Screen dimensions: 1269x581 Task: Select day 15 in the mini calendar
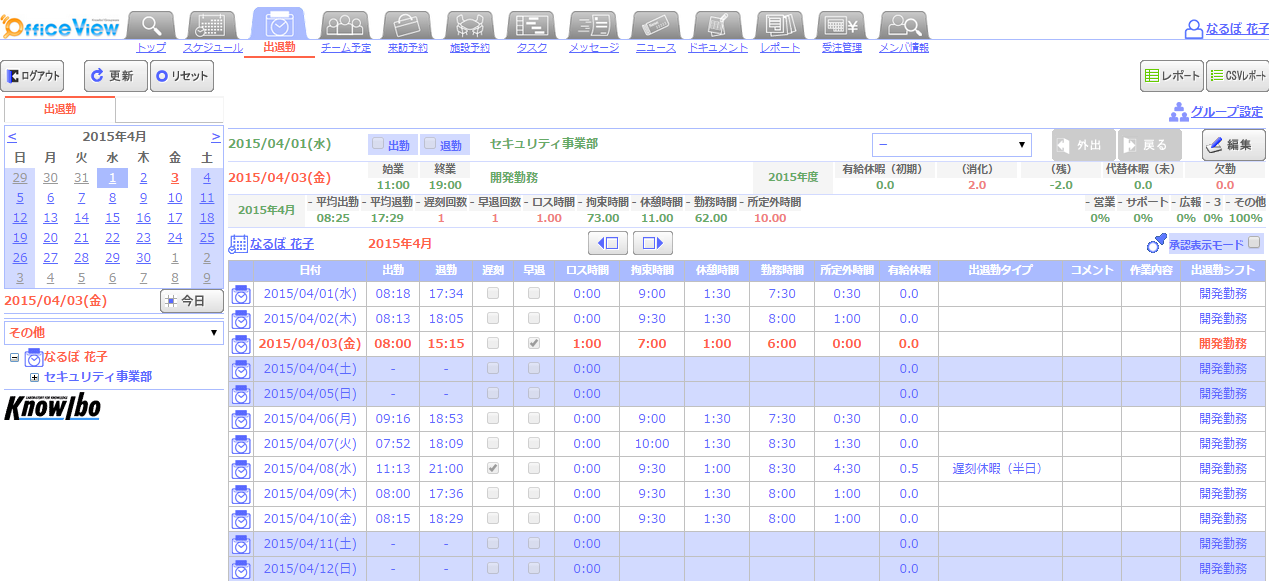coord(113,218)
